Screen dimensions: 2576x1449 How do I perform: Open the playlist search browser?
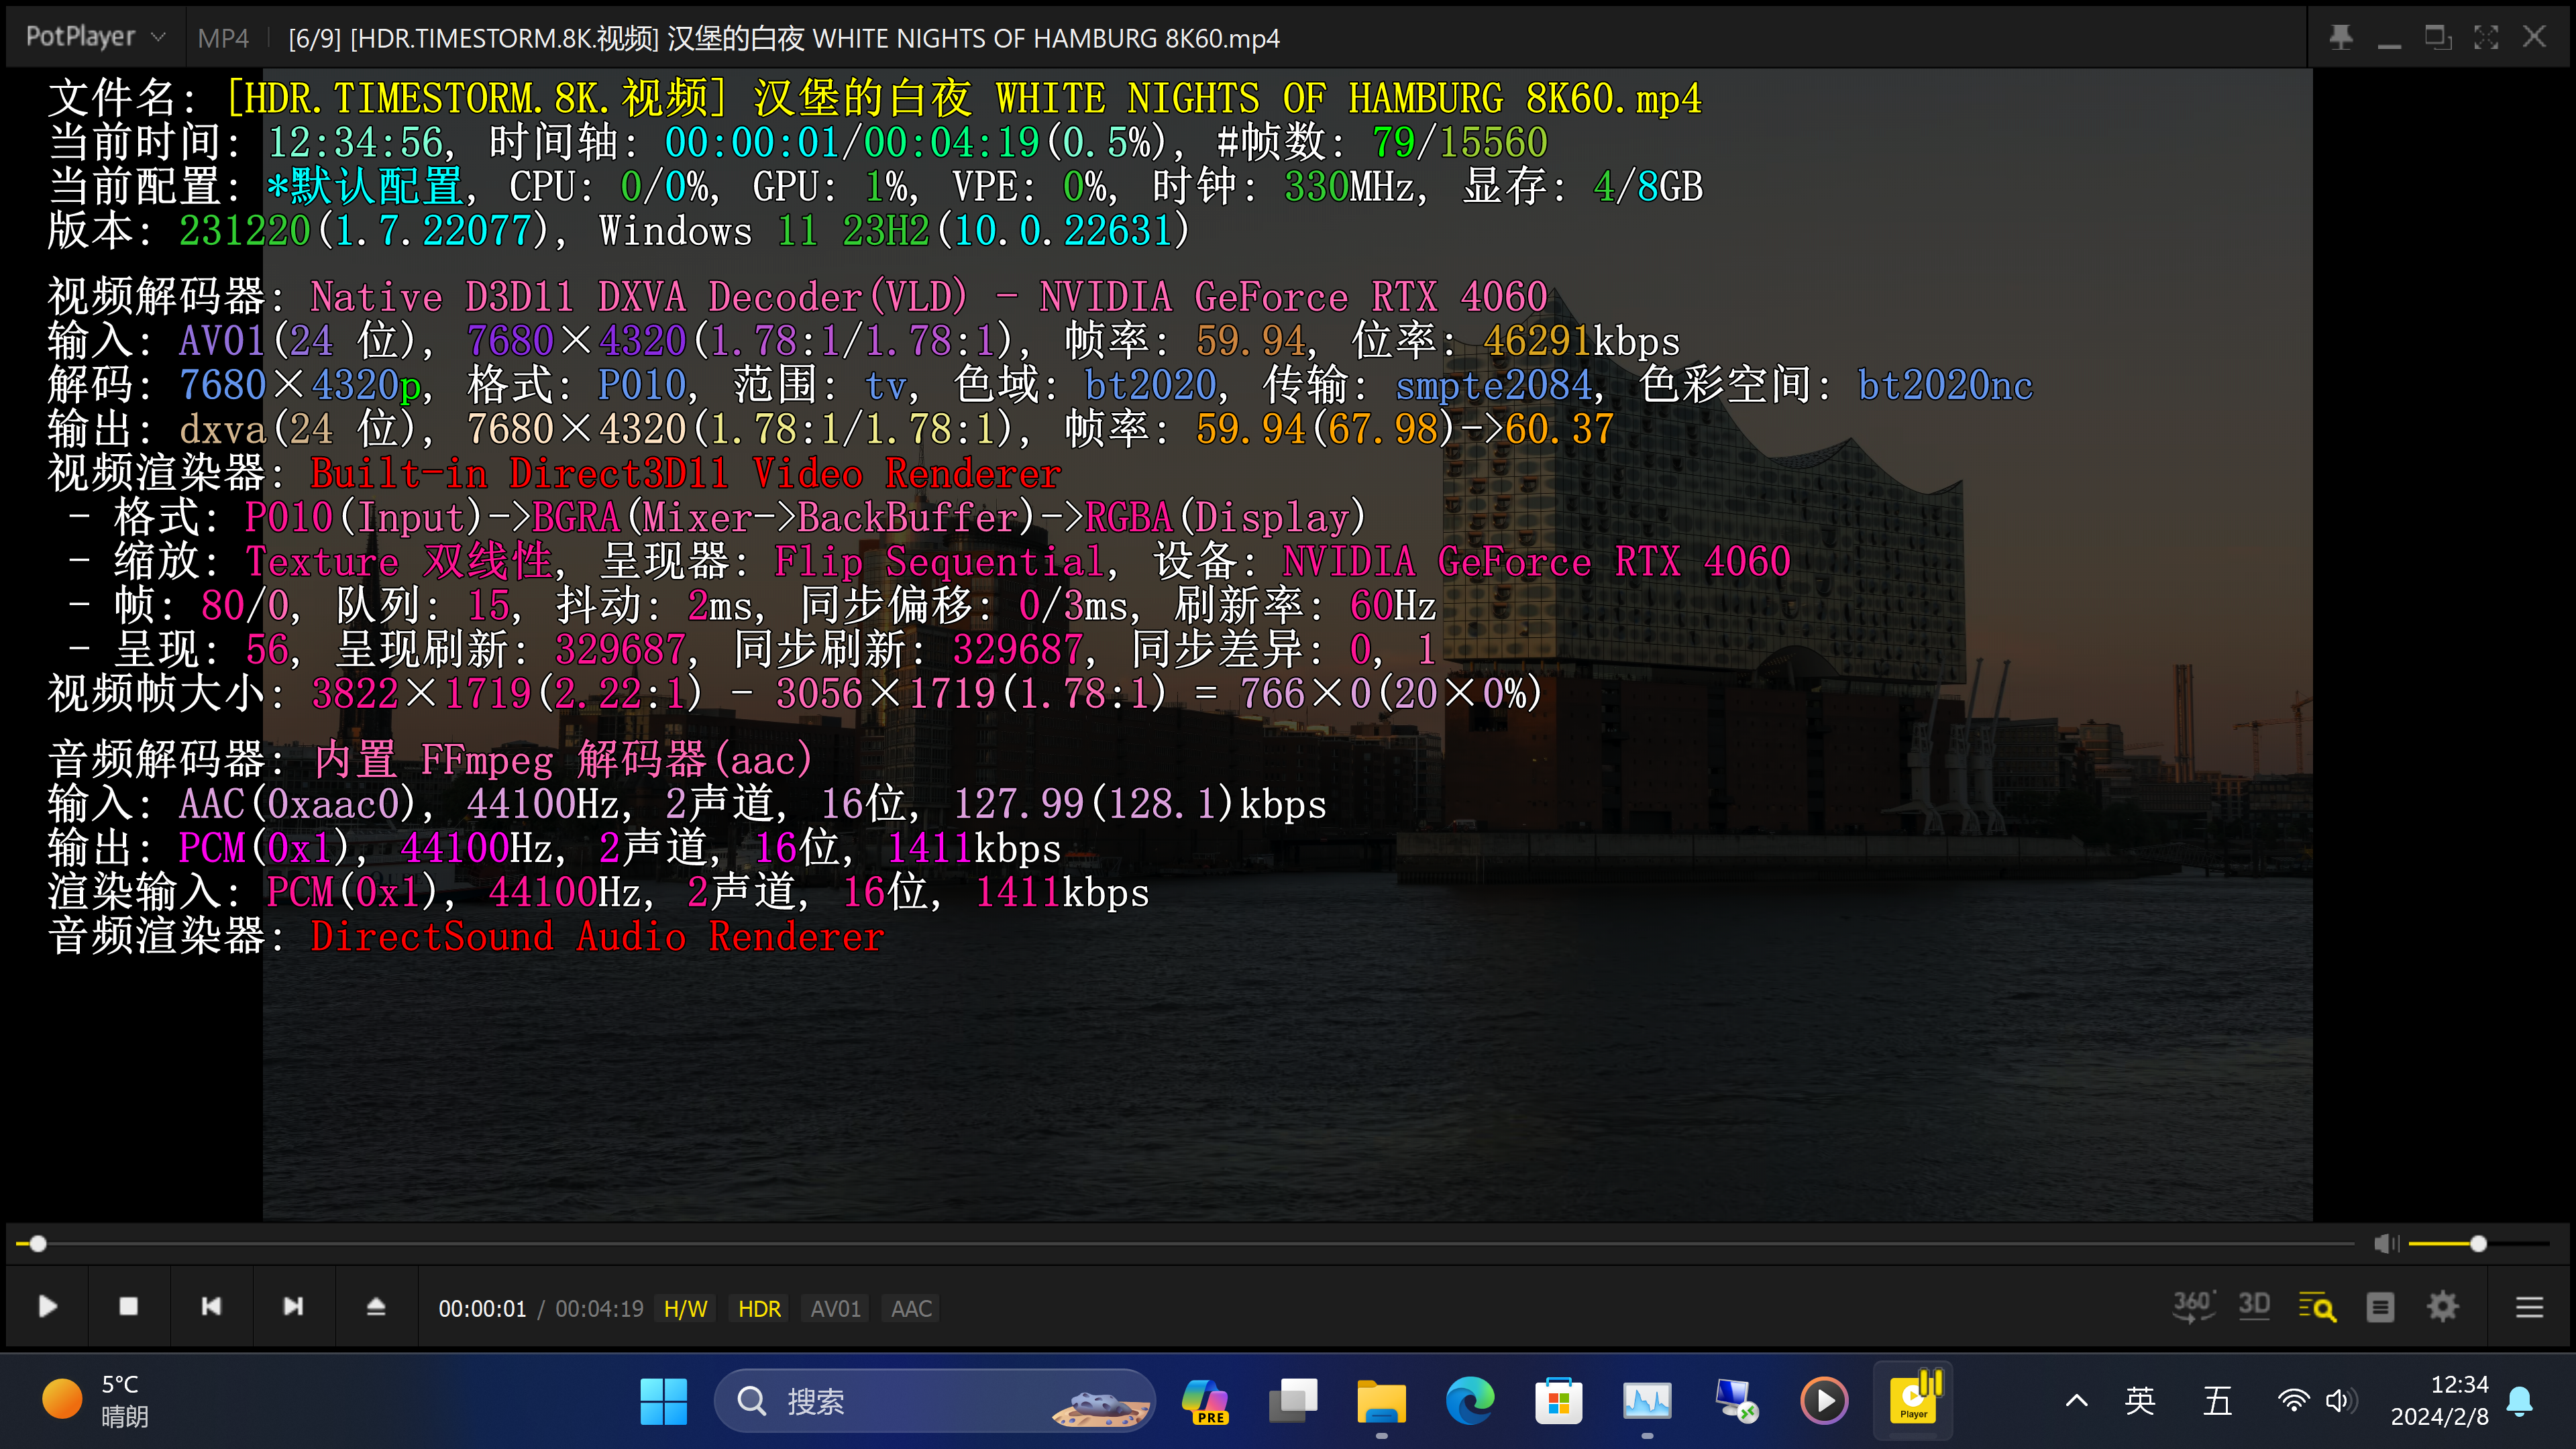pyautogui.click(x=2318, y=1306)
